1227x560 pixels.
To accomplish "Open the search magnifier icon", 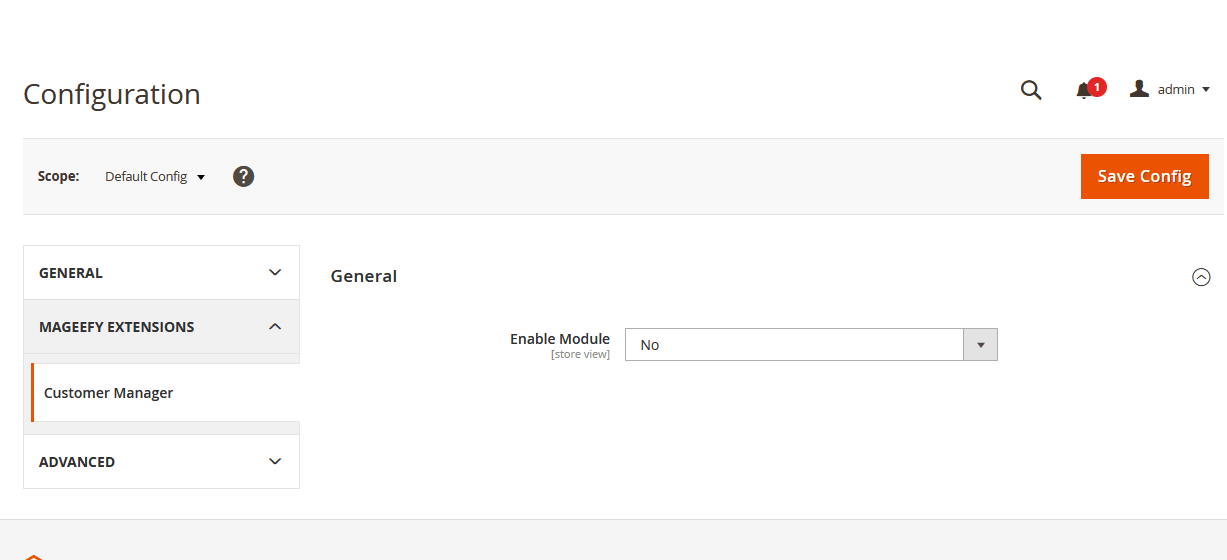I will click(1031, 91).
